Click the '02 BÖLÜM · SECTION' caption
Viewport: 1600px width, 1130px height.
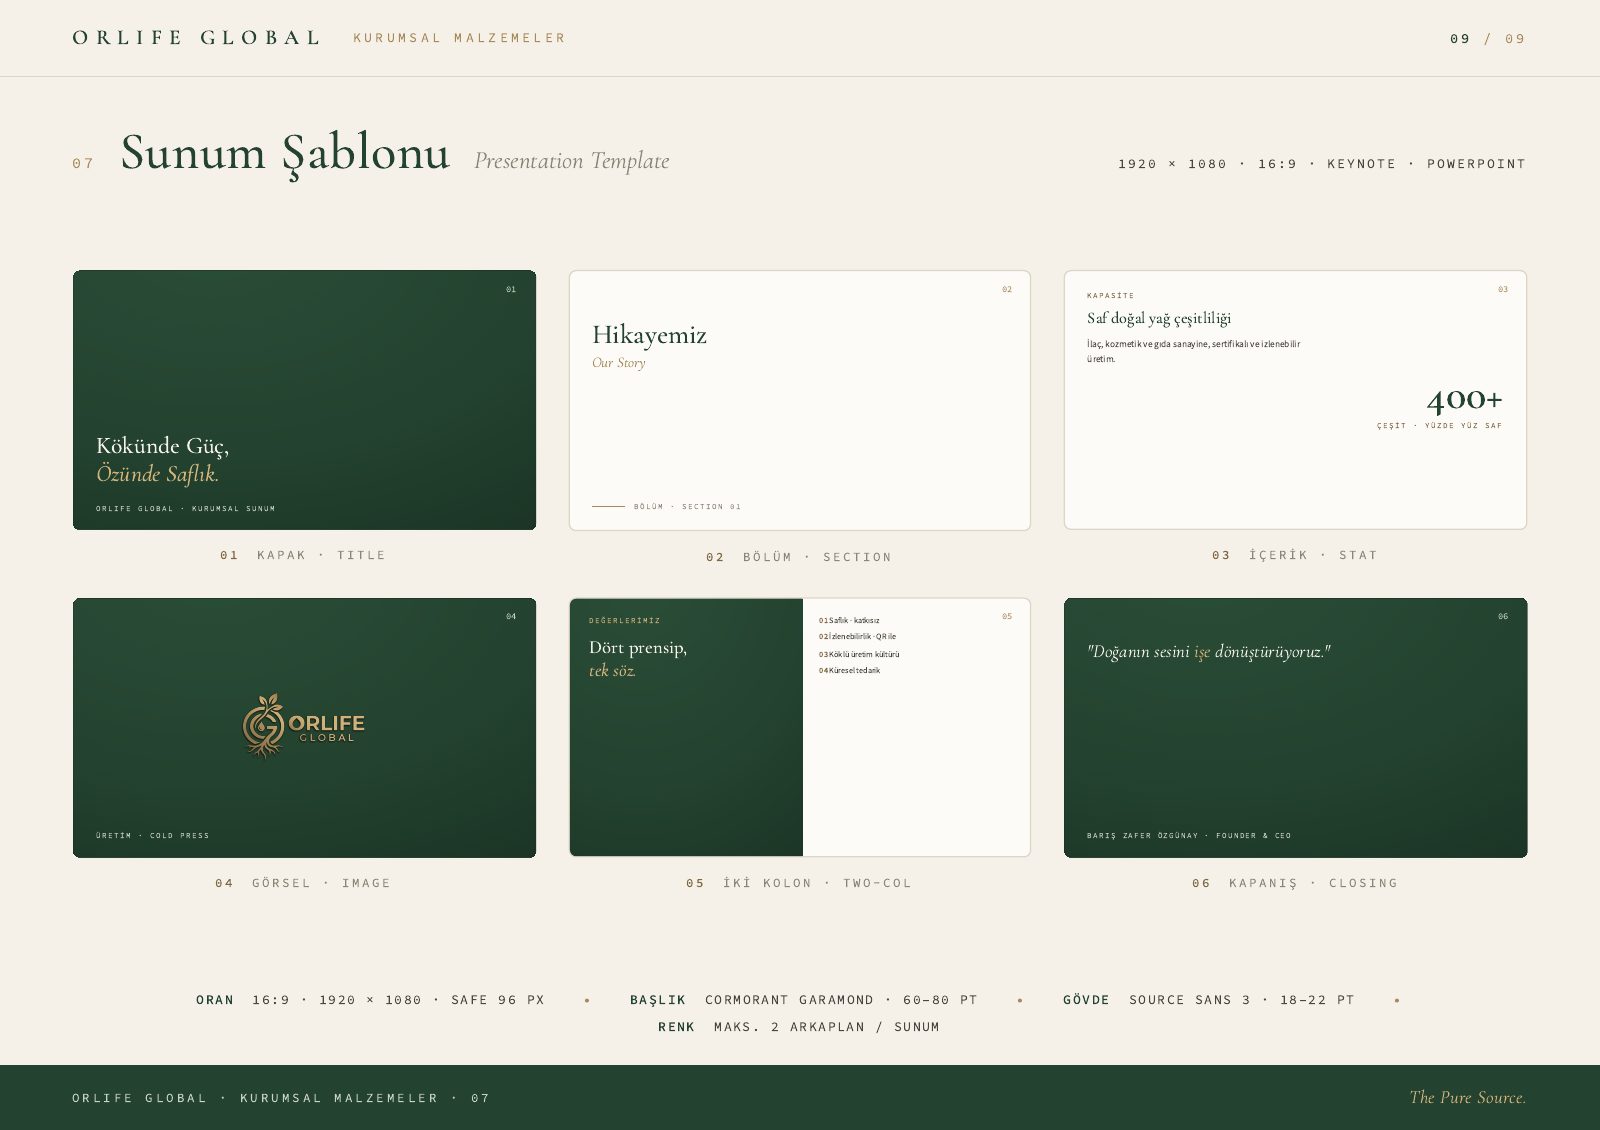pyautogui.click(x=799, y=557)
